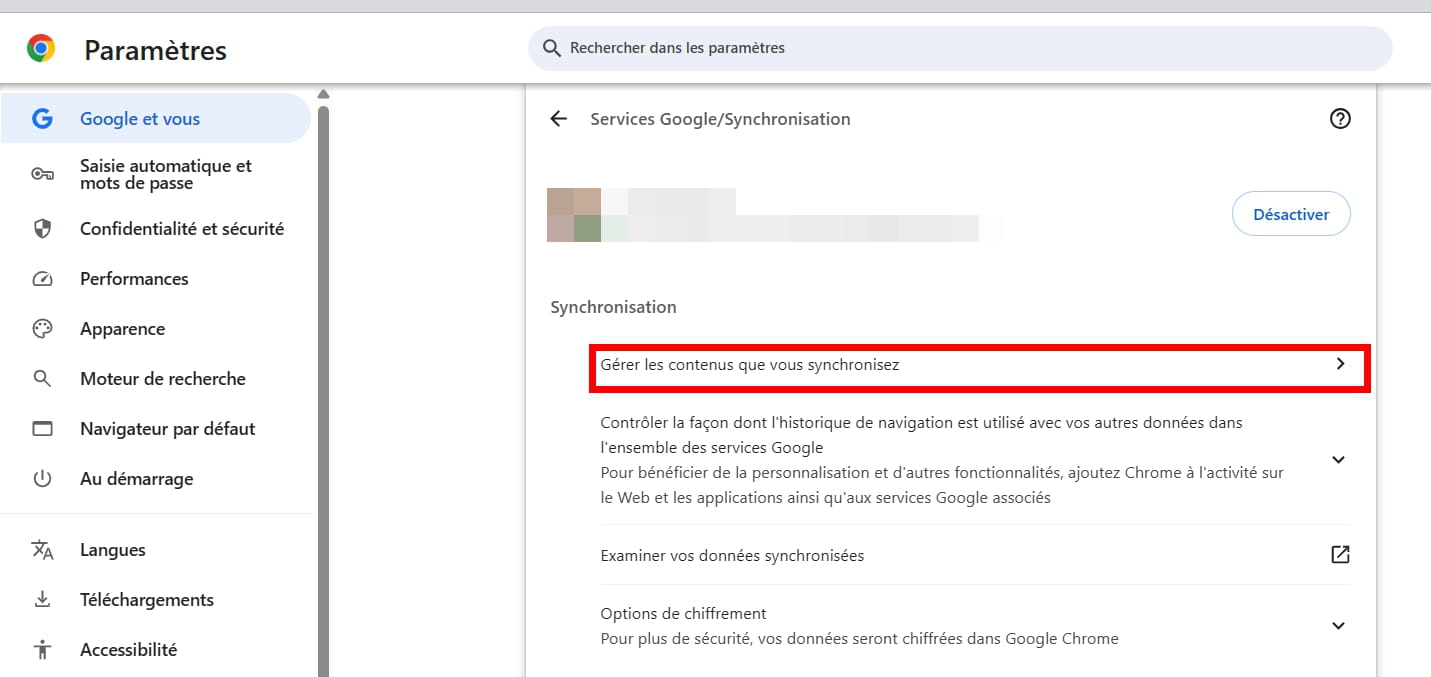This screenshot has height=677, width=1431.
Task: Expand Options de chiffrement chevron
Action: point(1339,626)
